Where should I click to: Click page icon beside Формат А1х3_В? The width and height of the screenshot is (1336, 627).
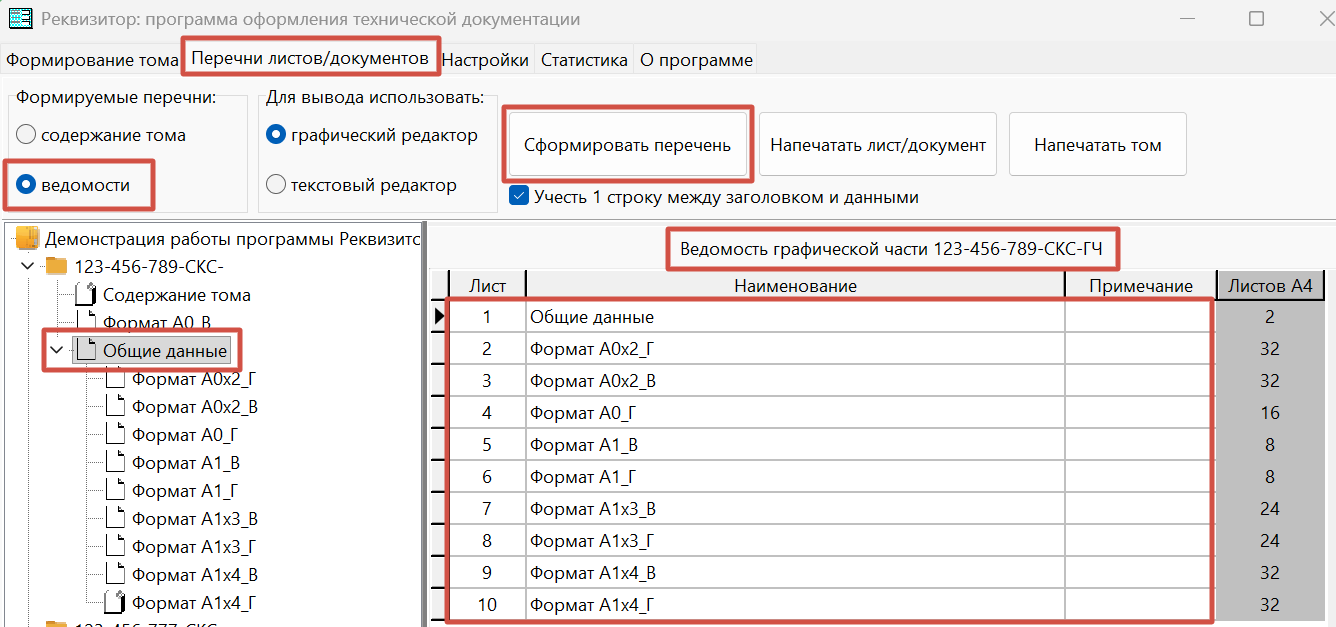tap(116, 518)
